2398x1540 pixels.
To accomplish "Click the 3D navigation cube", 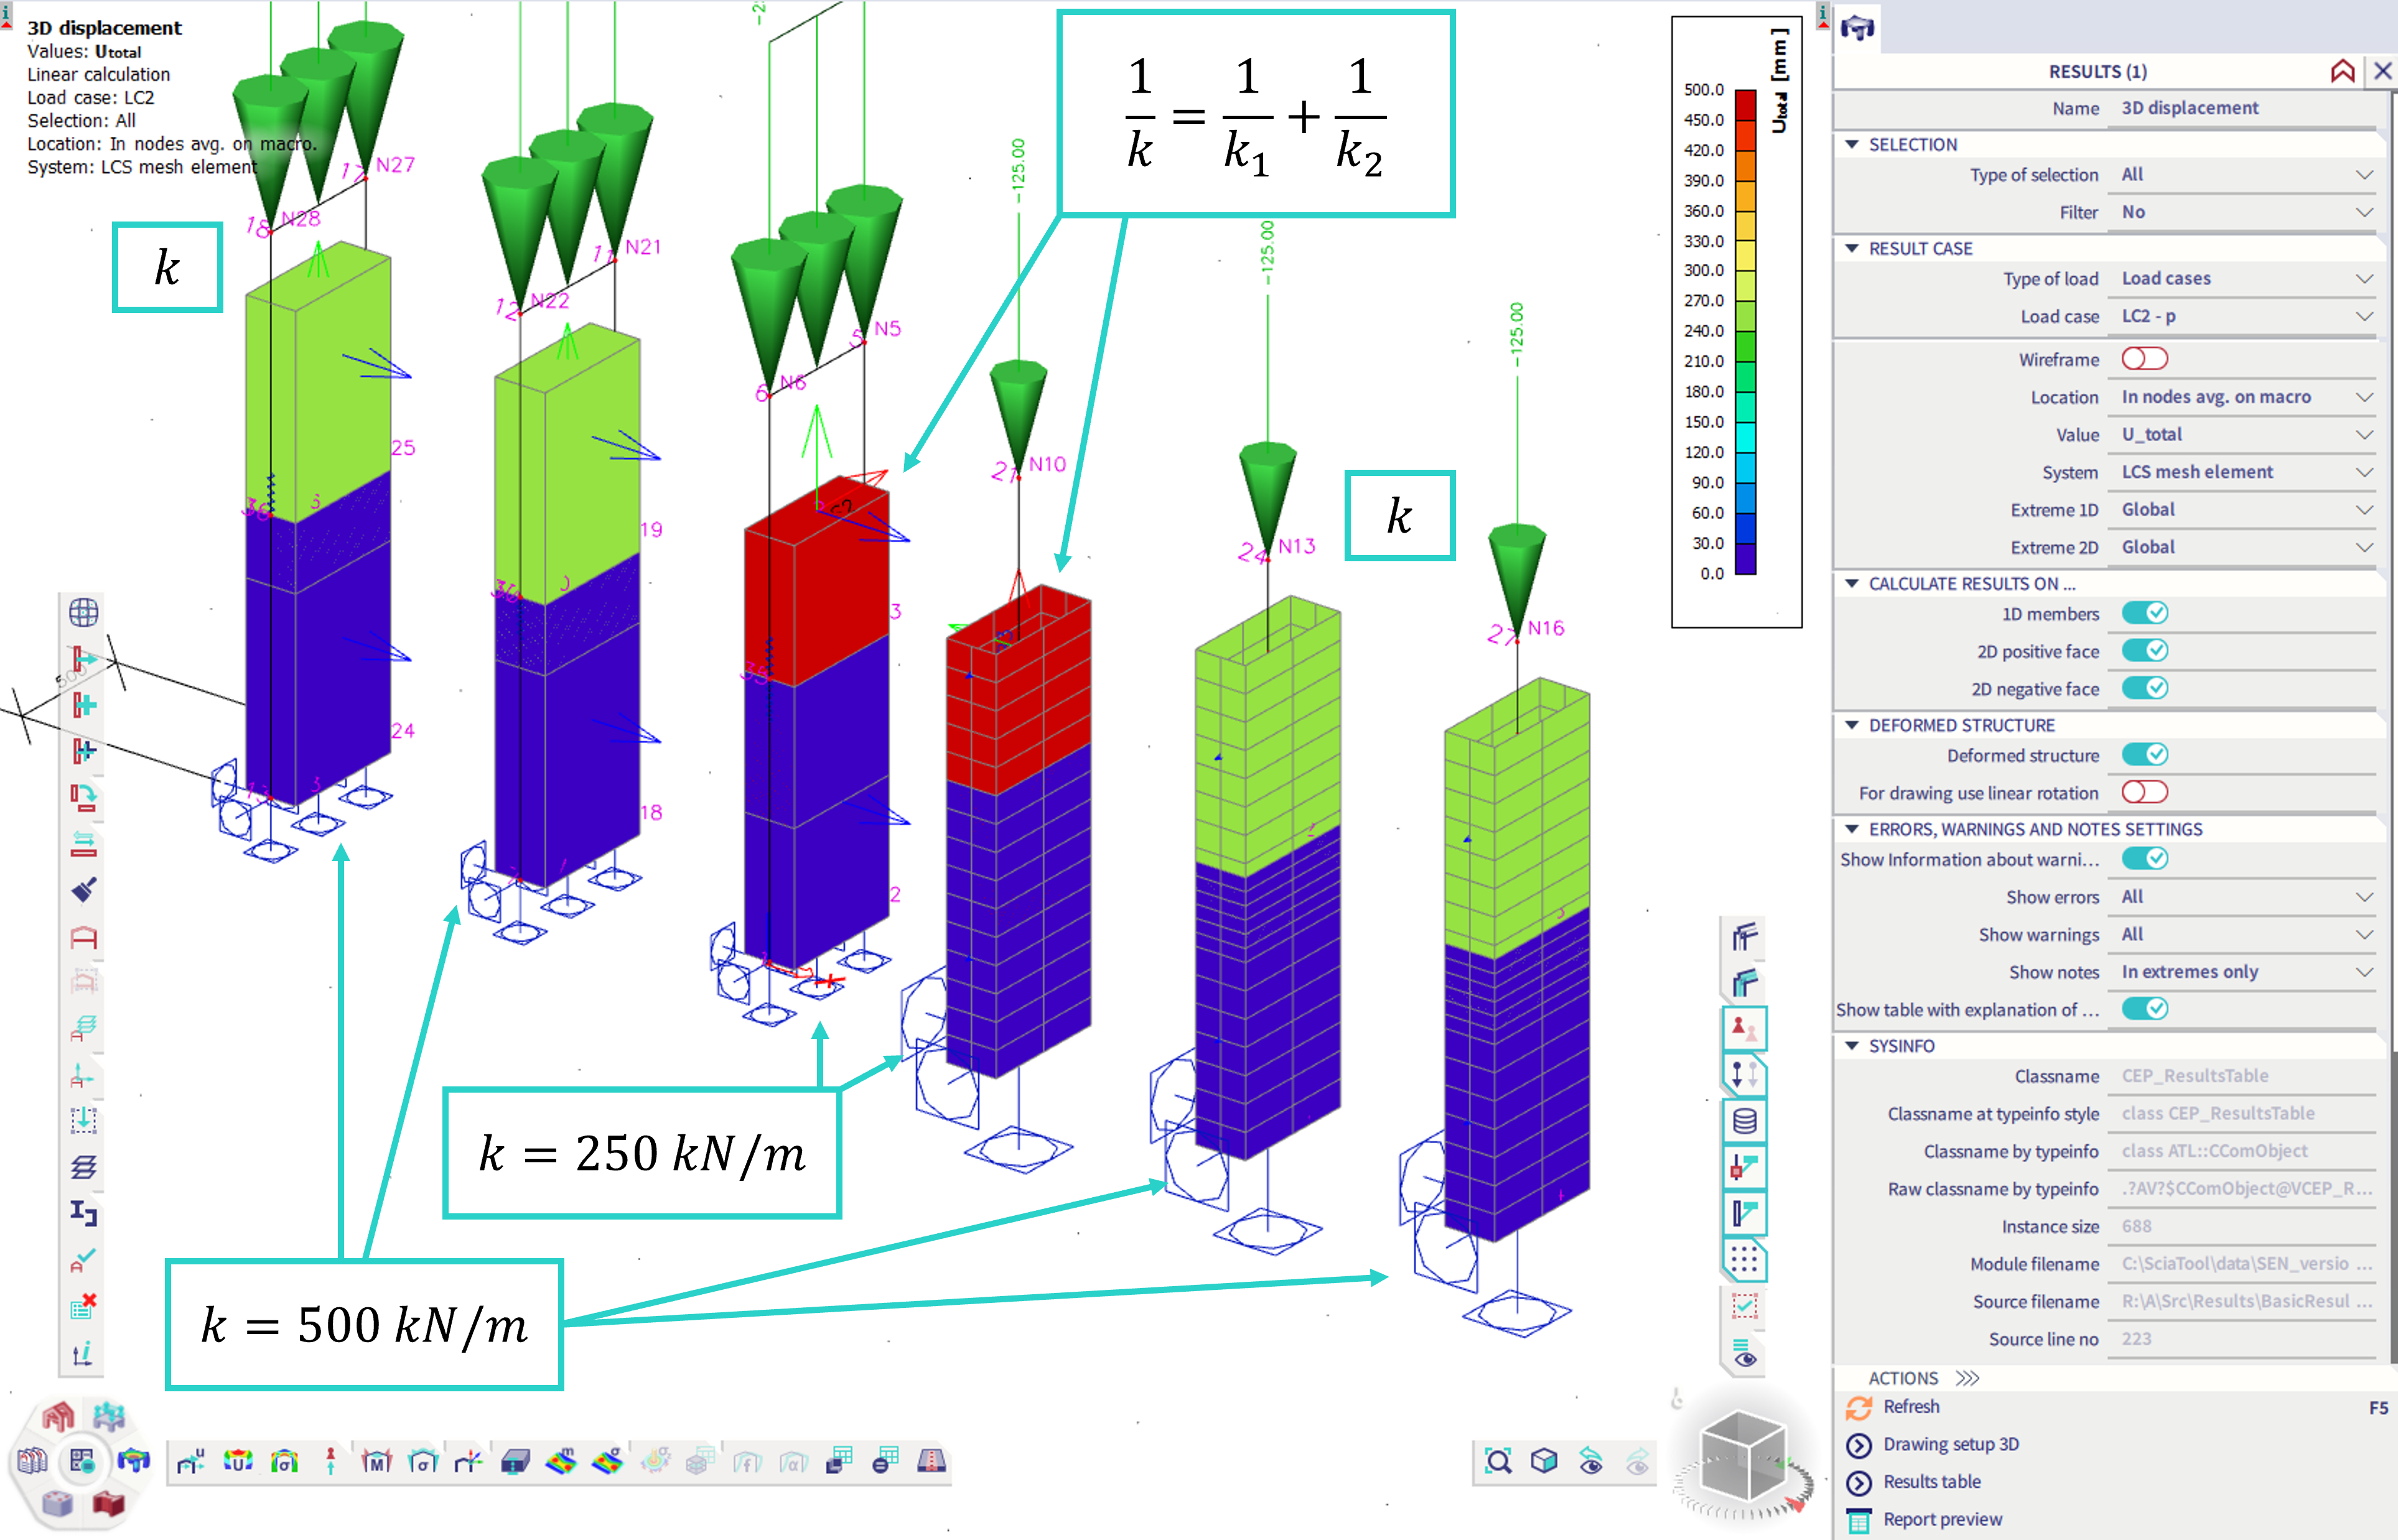I will [x=1742, y=1455].
